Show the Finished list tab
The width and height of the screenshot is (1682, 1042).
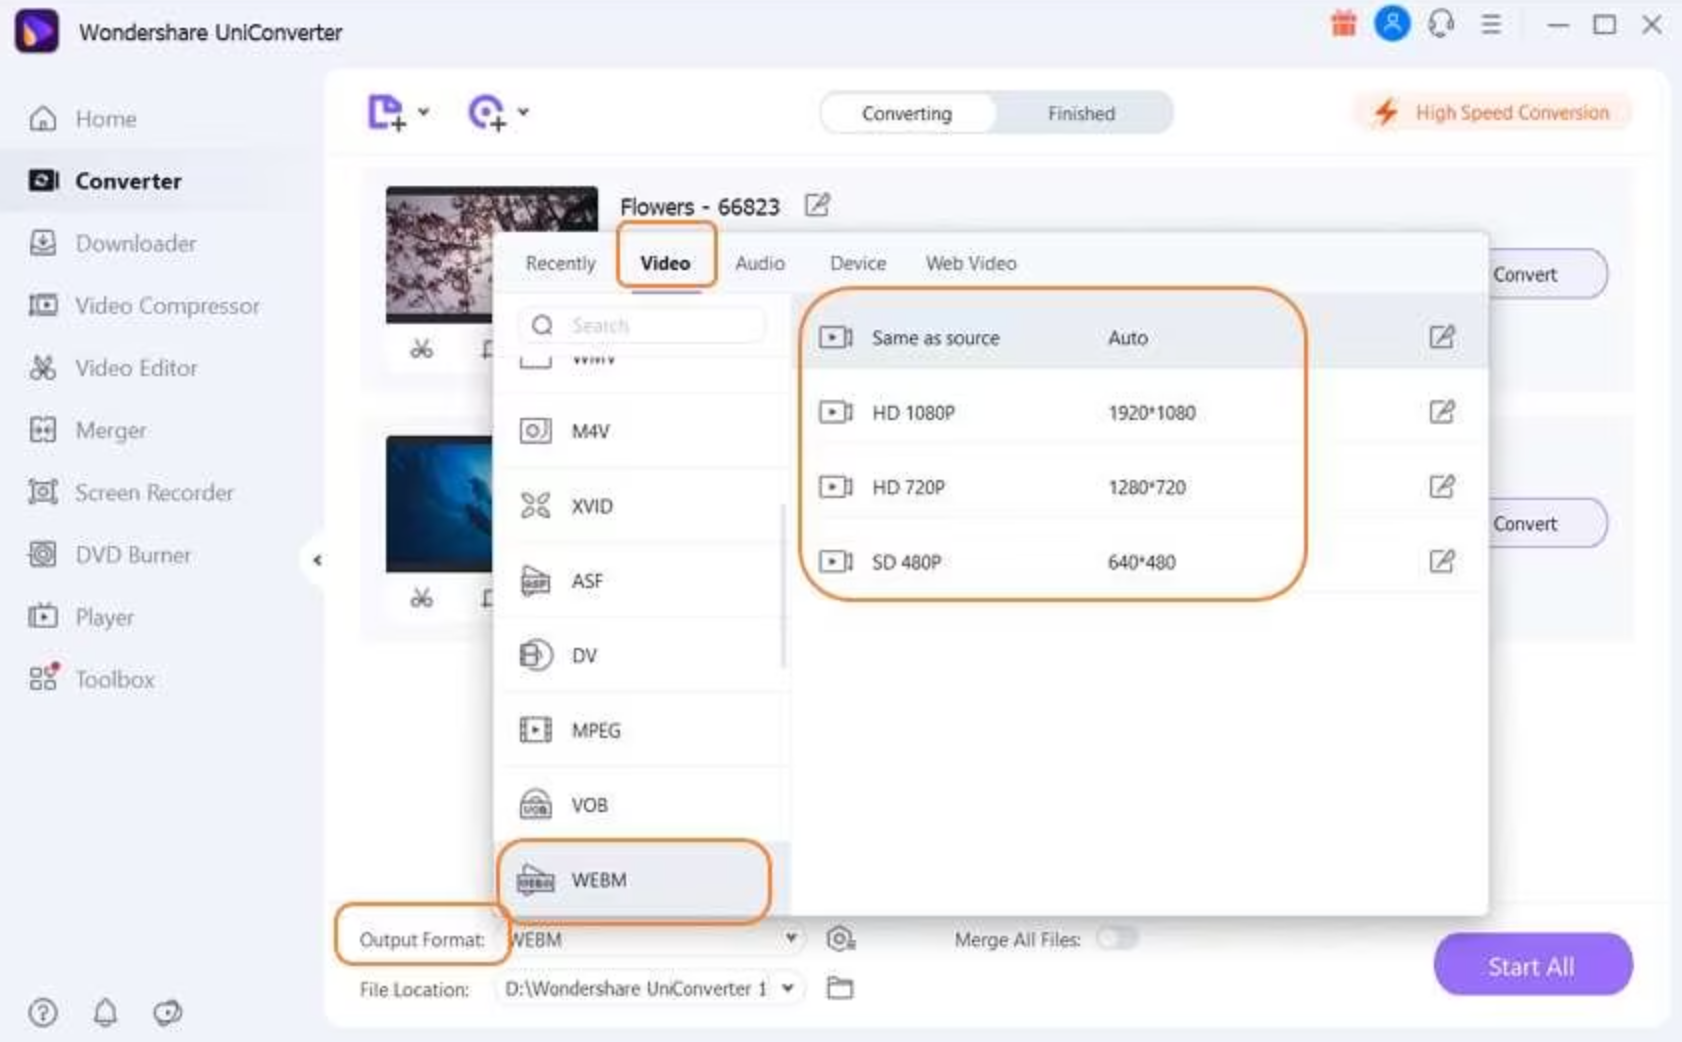(1081, 113)
